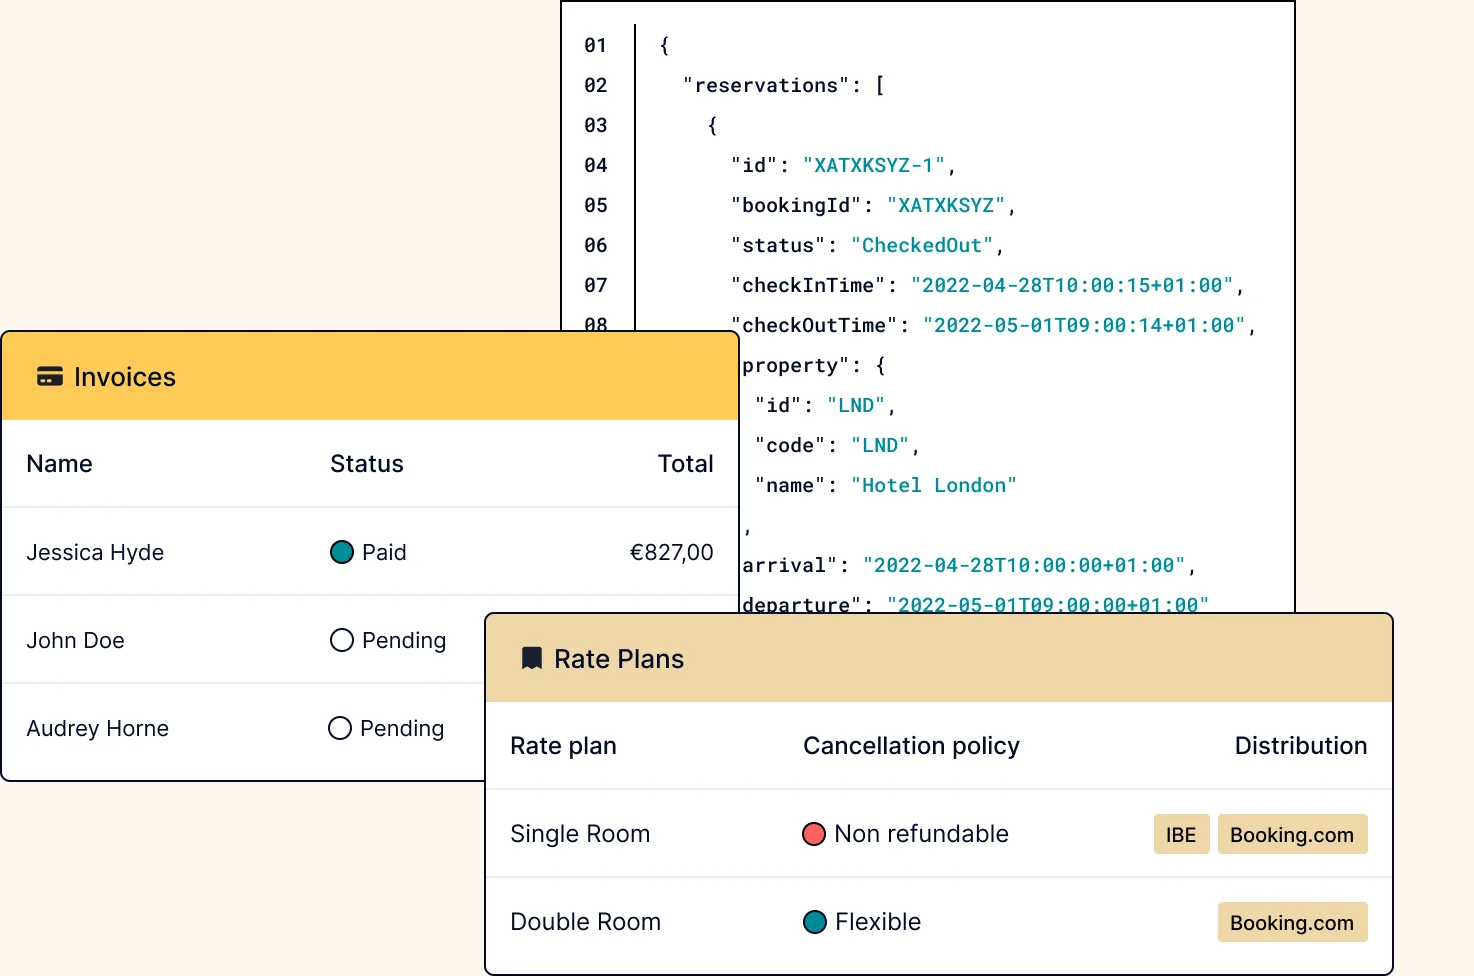Click the "LND" value of the code key
The height and width of the screenshot is (976, 1474).
(880, 445)
